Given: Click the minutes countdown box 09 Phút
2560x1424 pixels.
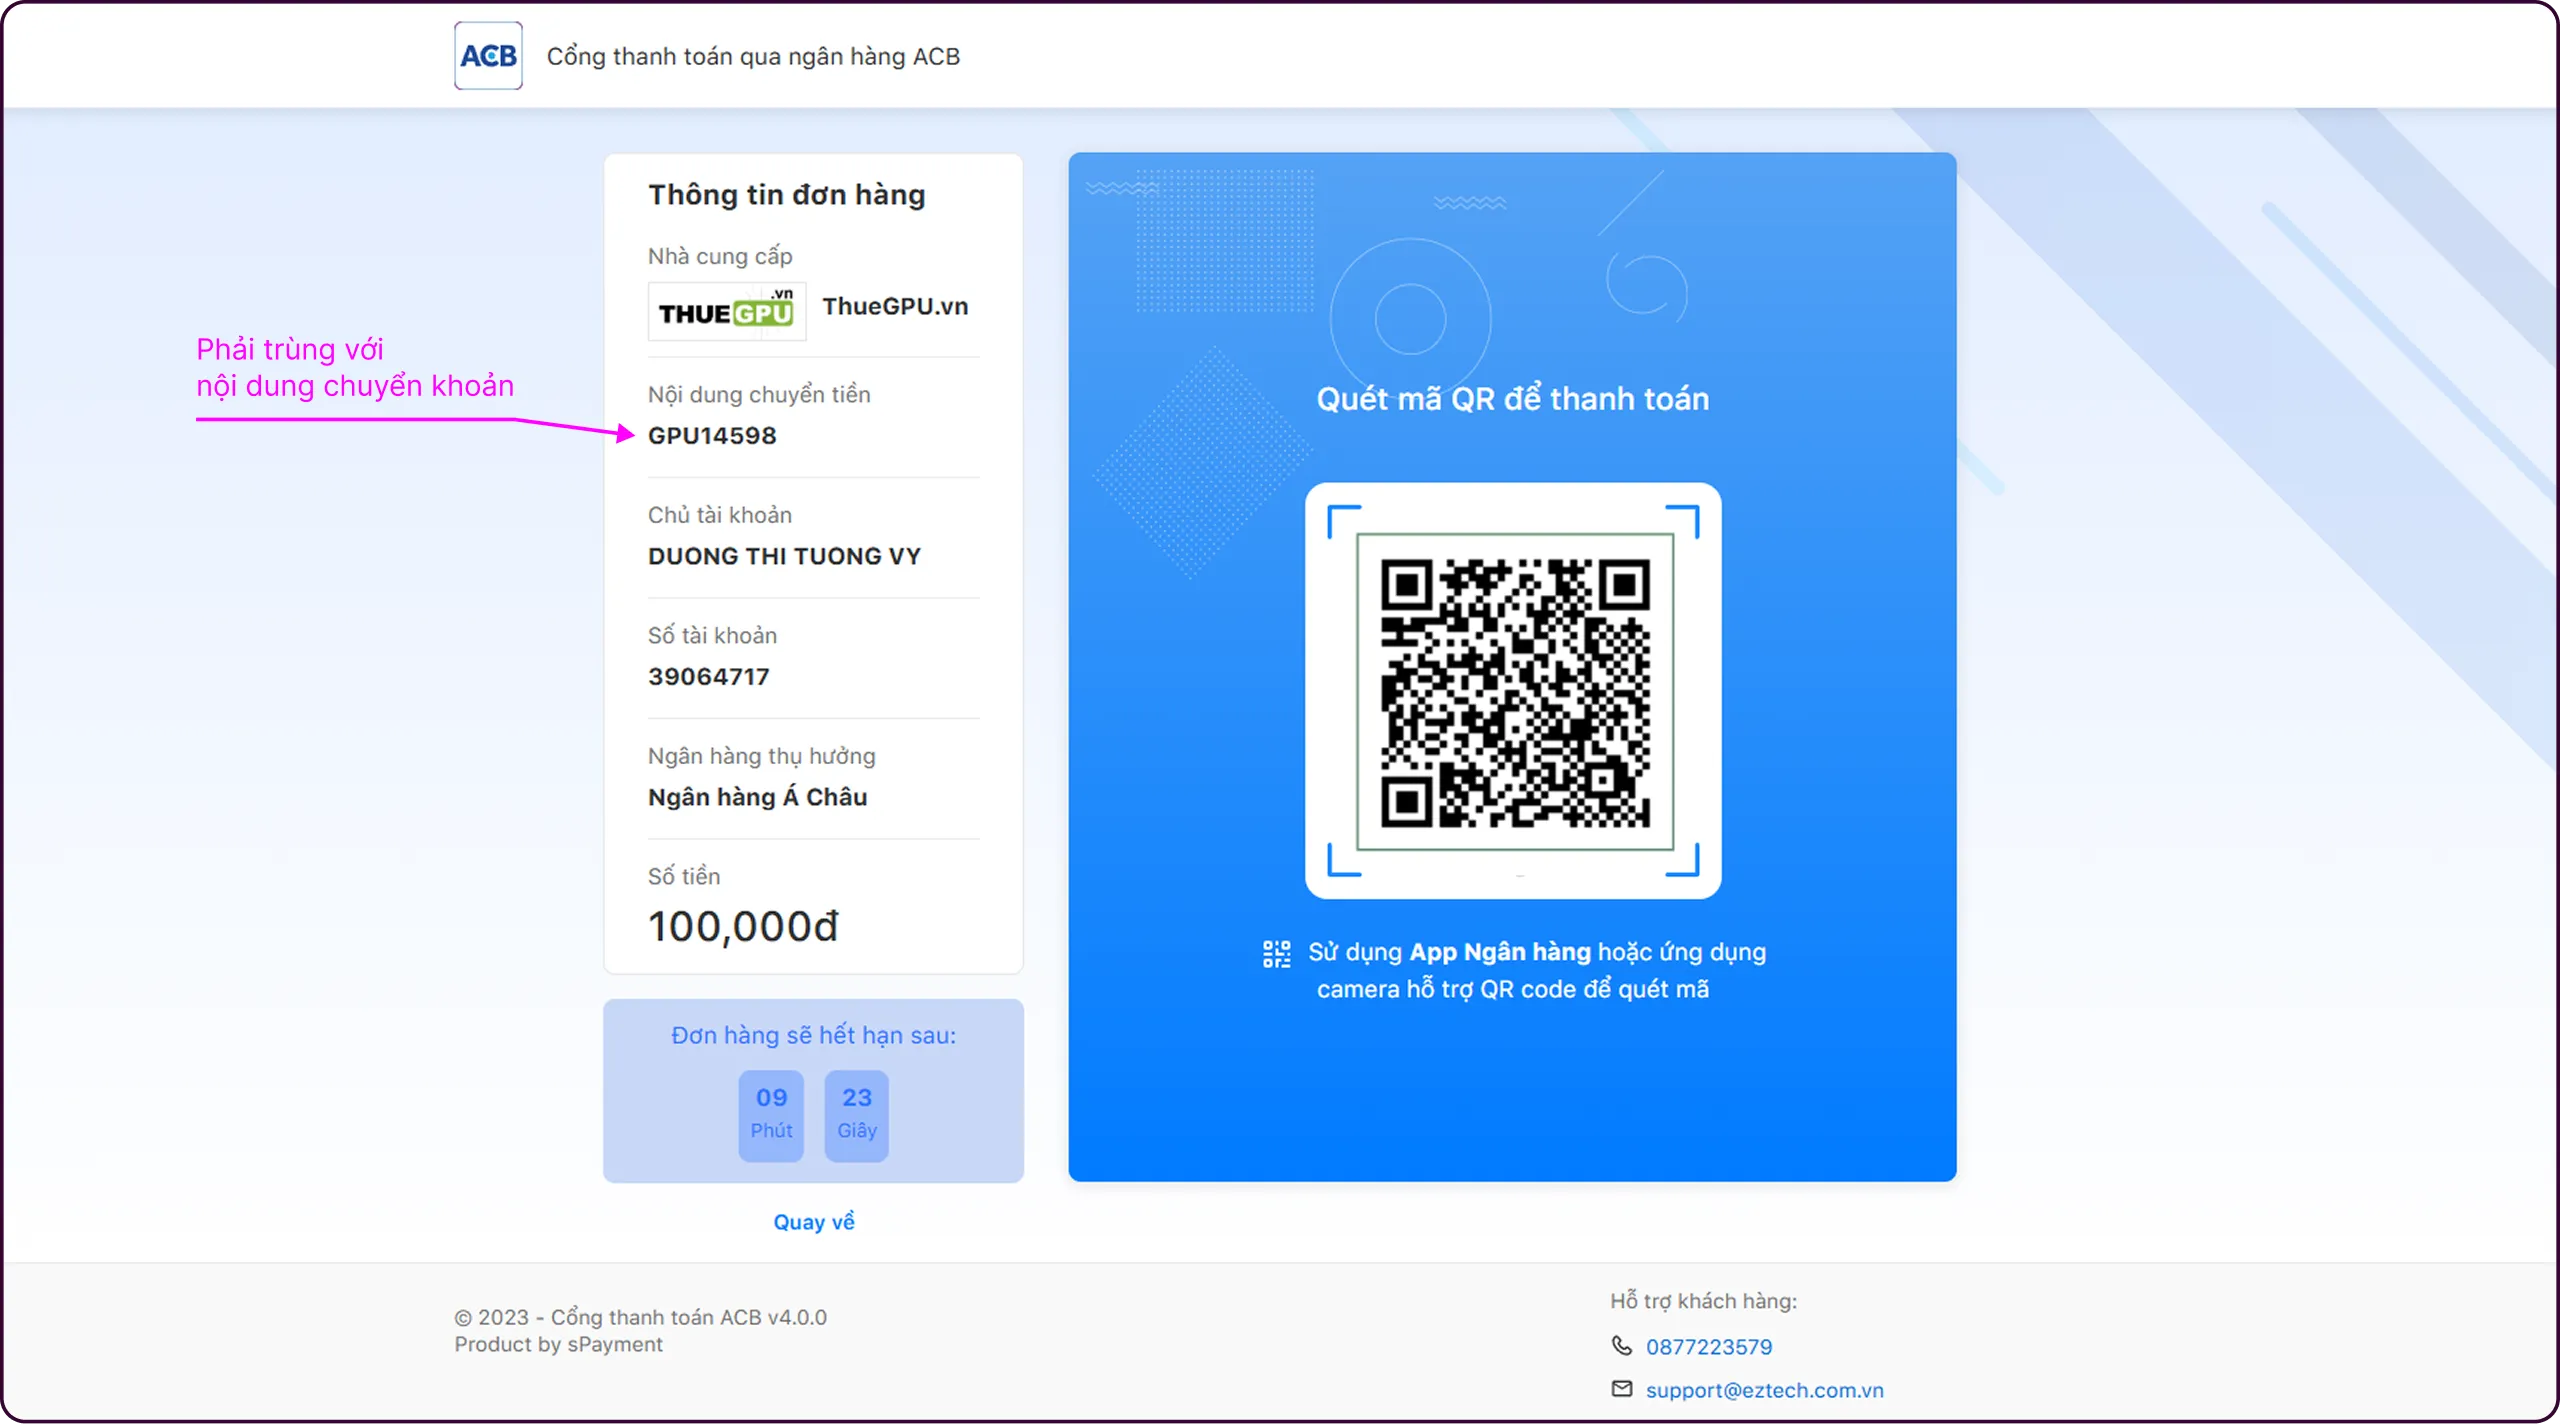Looking at the screenshot, I should pyautogui.click(x=771, y=1115).
